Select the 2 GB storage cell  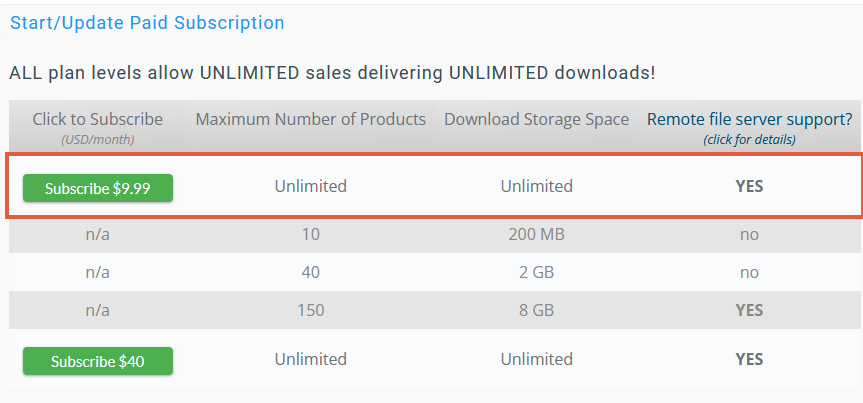536,272
